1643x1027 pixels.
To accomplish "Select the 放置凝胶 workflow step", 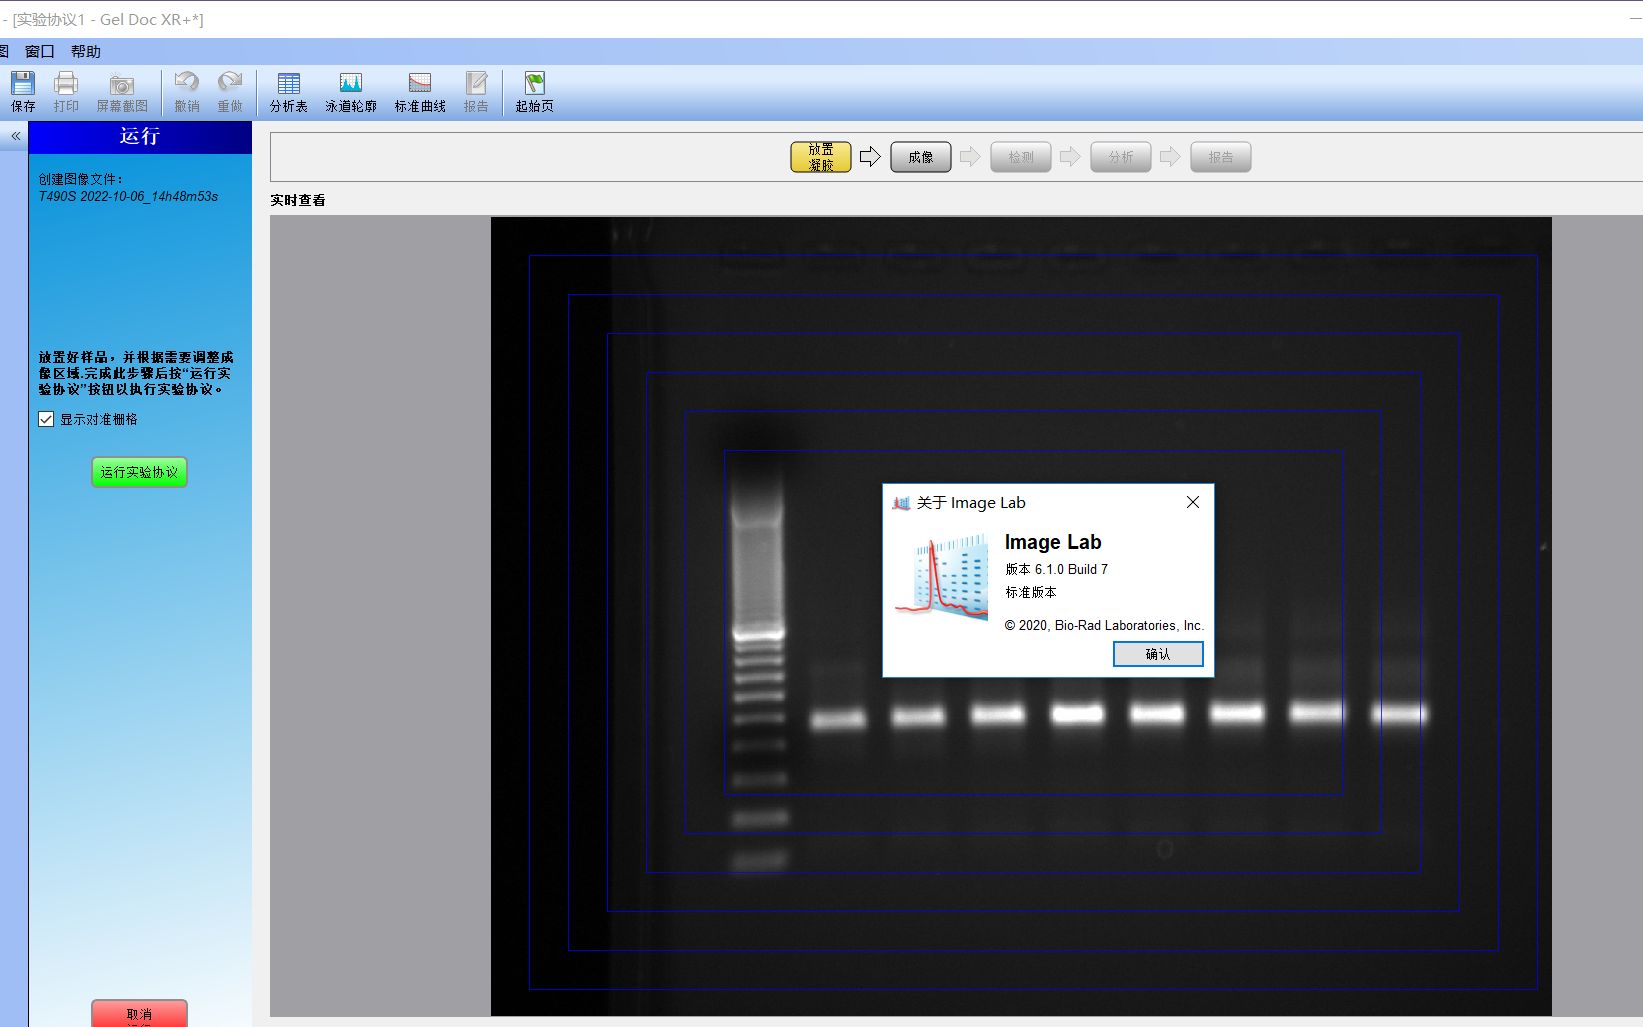I will pos(819,156).
